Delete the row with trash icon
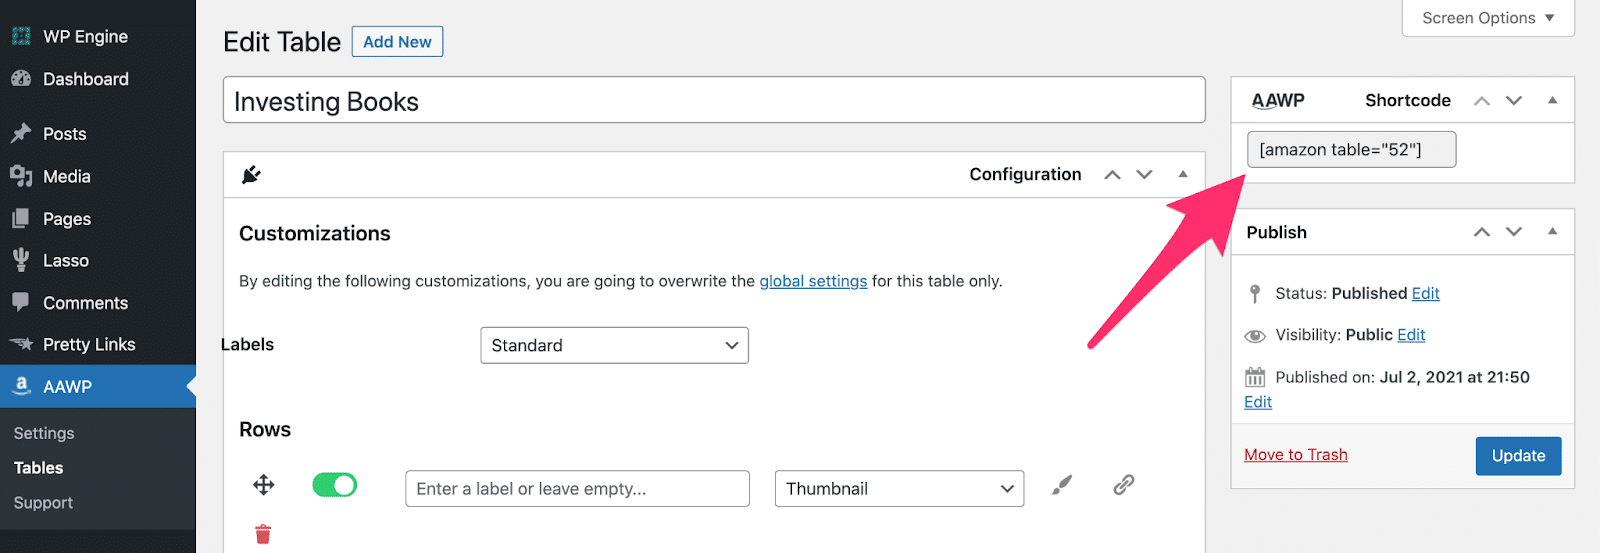The width and height of the screenshot is (1600, 553). pos(263,534)
